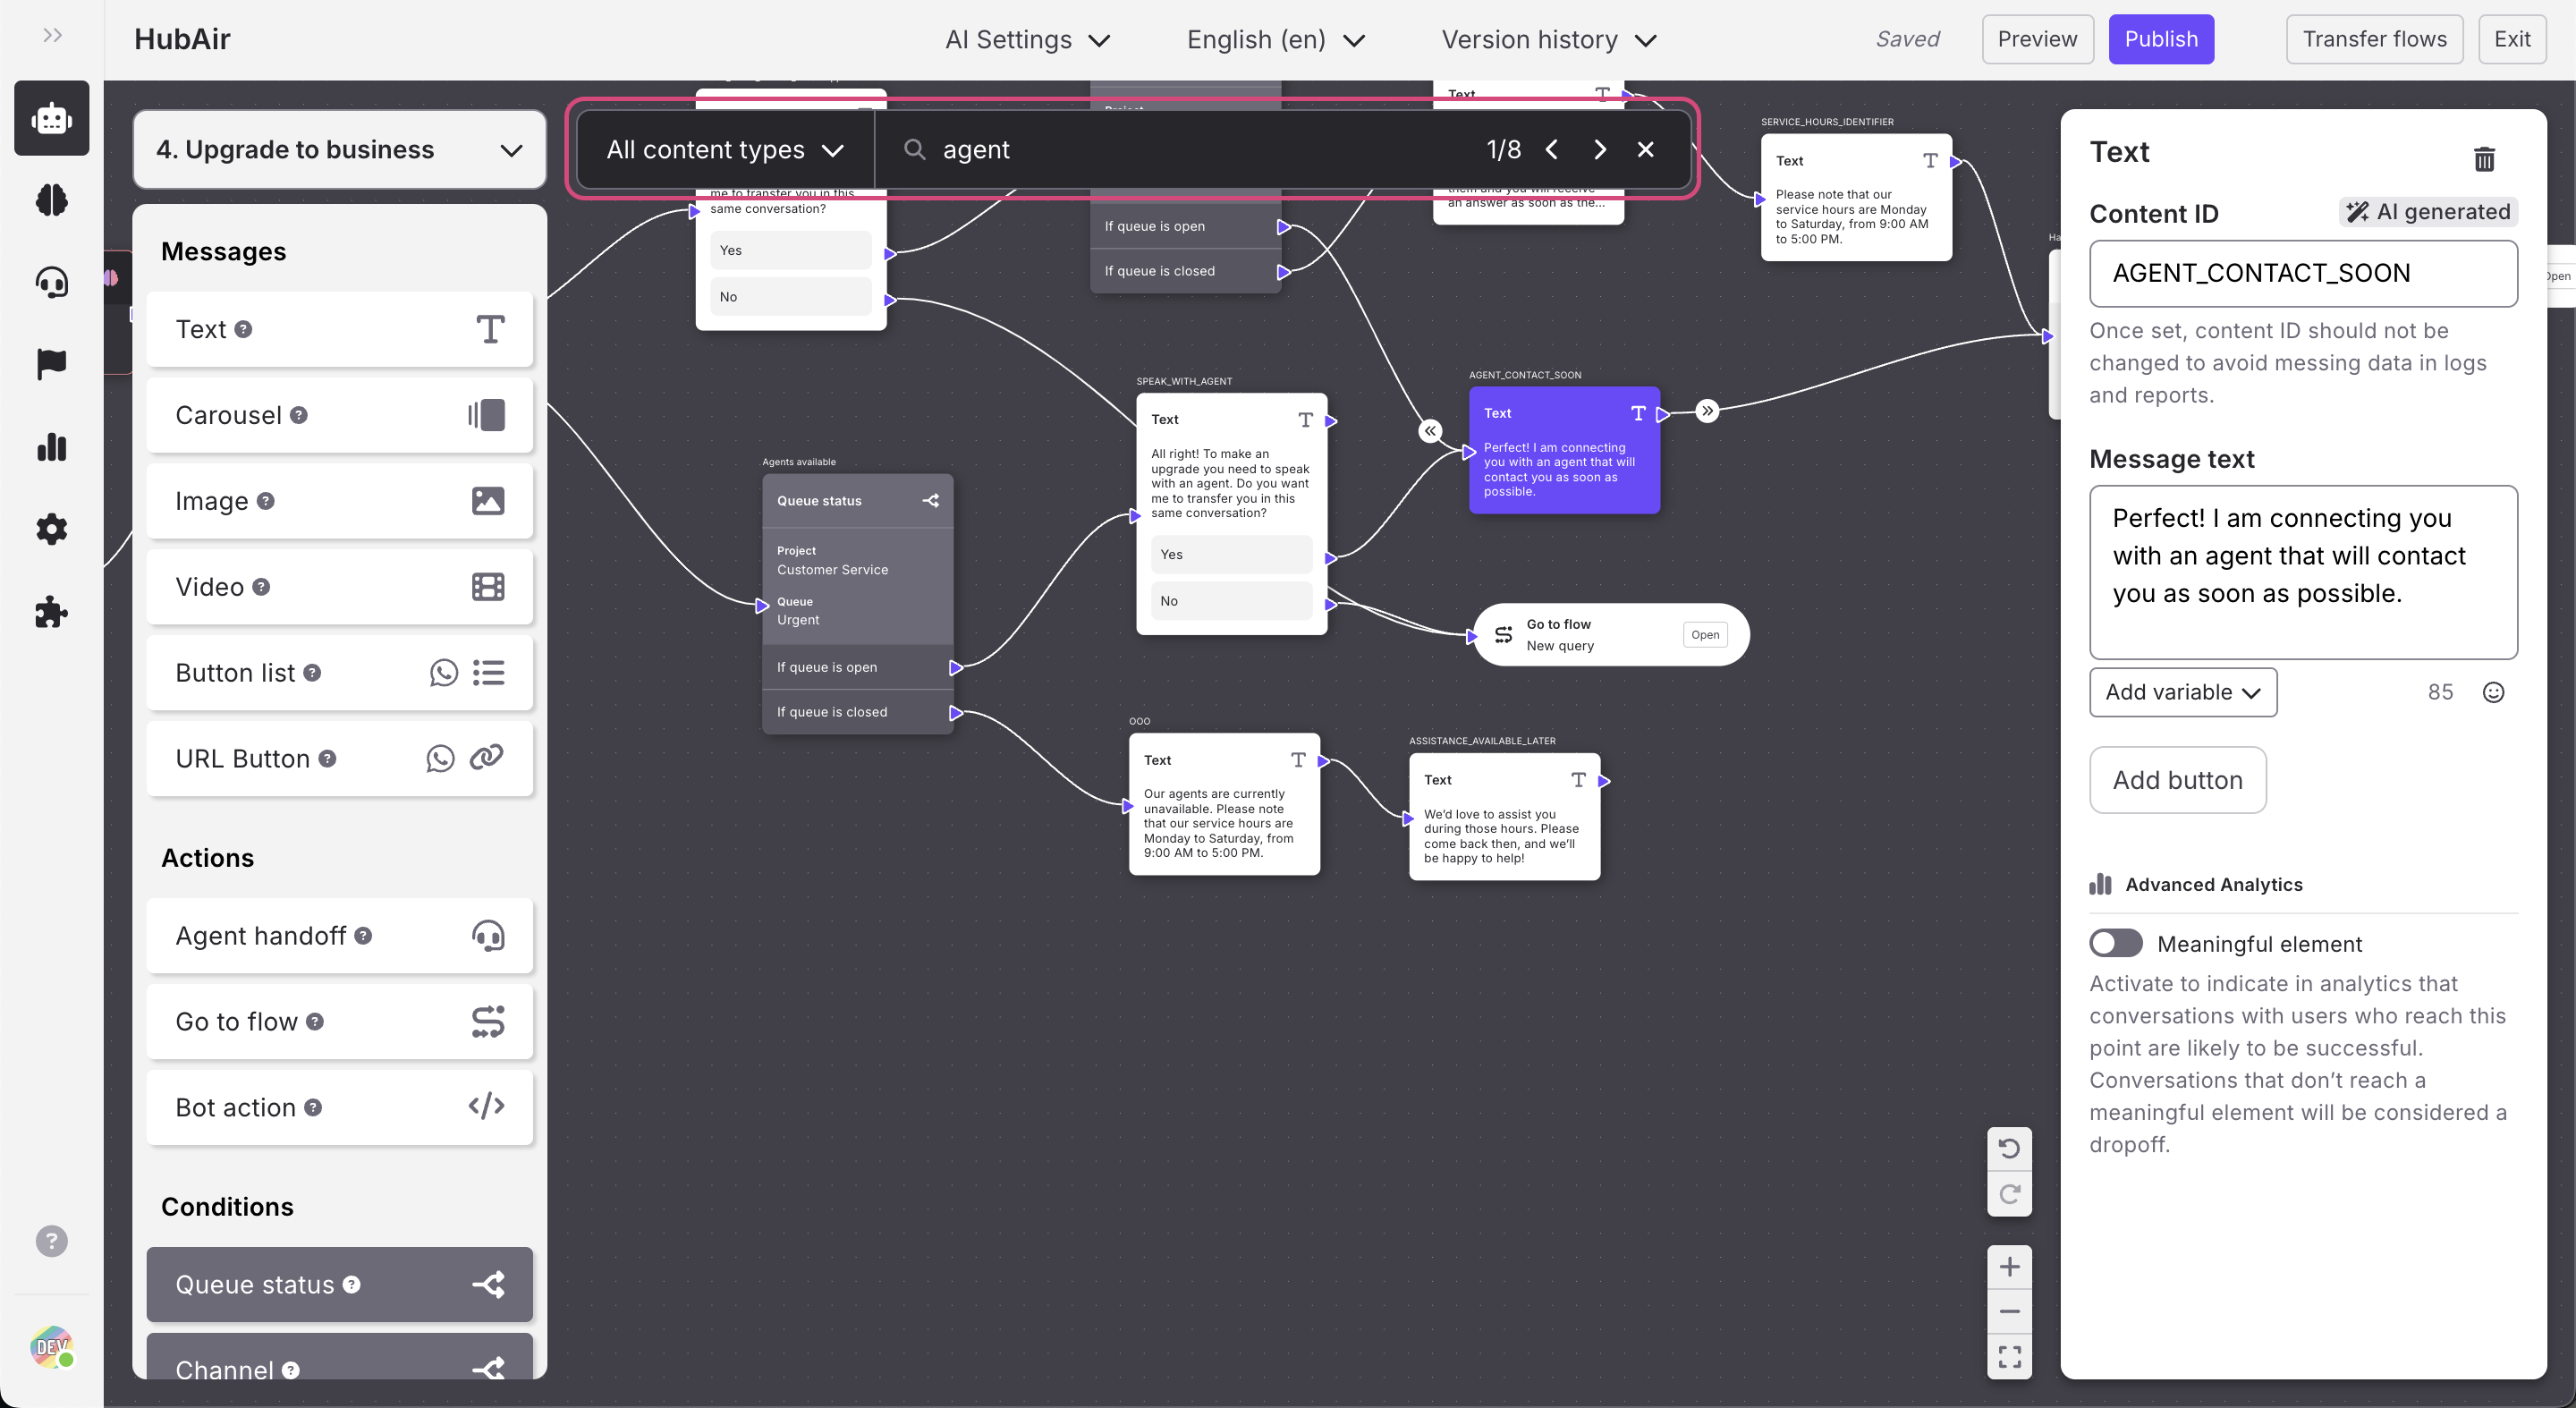
Task: Open the emoji picker for message text
Action: [x=2493, y=692]
